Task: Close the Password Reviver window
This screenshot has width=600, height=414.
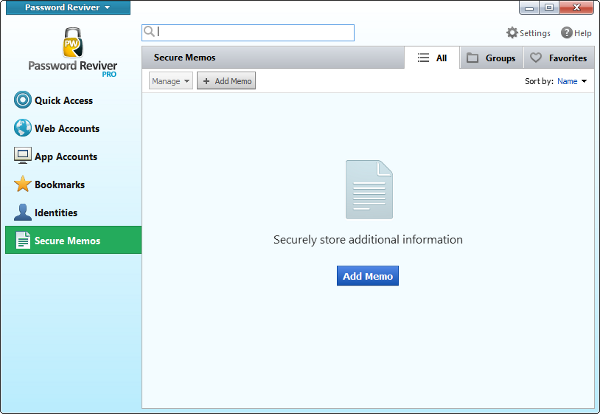Action: pyautogui.click(x=576, y=8)
